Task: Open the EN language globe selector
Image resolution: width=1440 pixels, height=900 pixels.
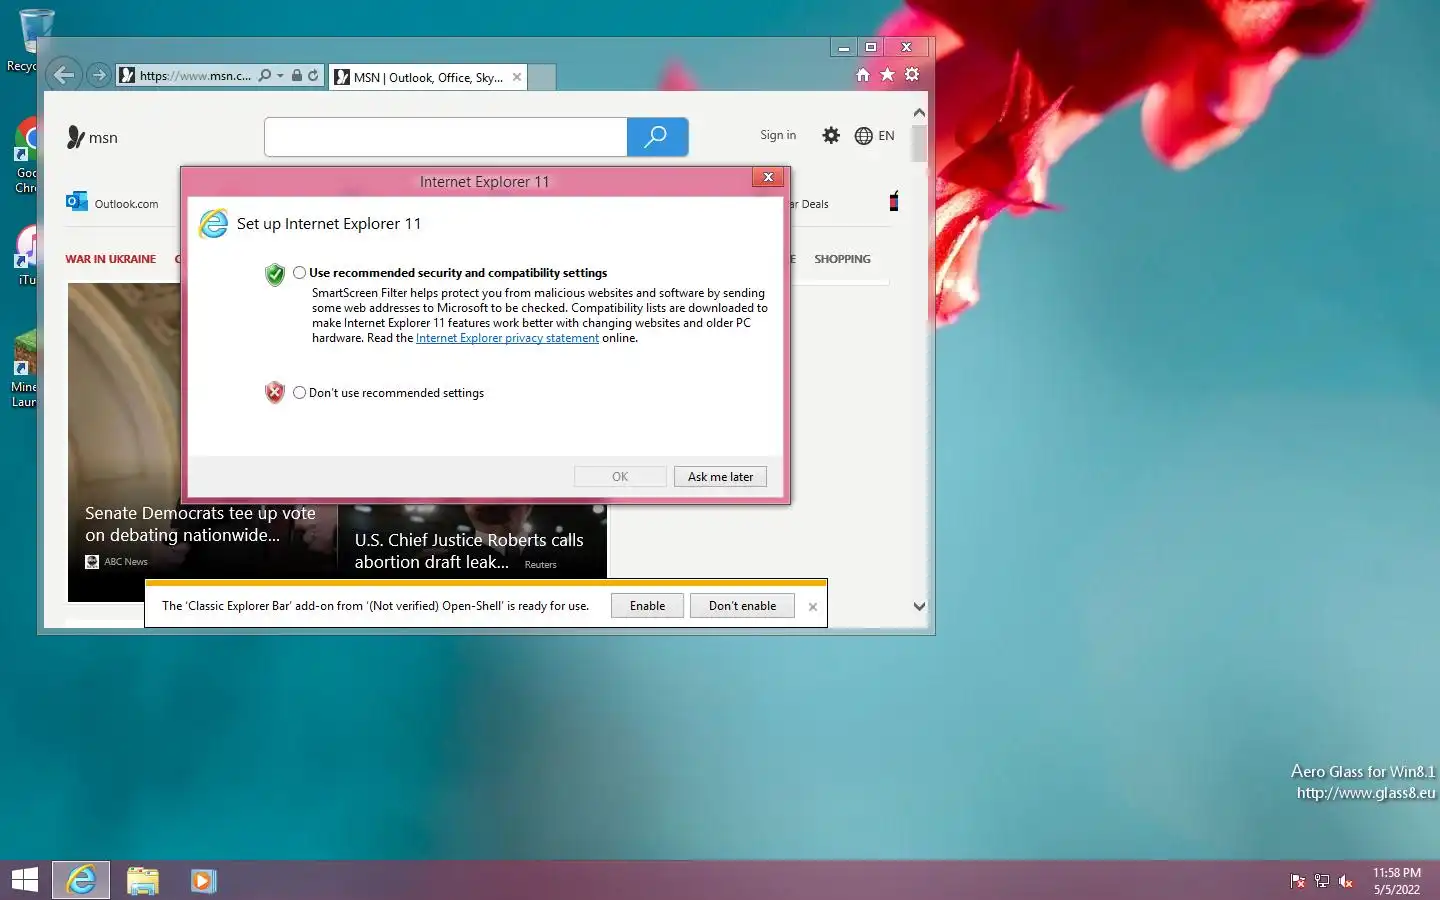Action: point(875,136)
